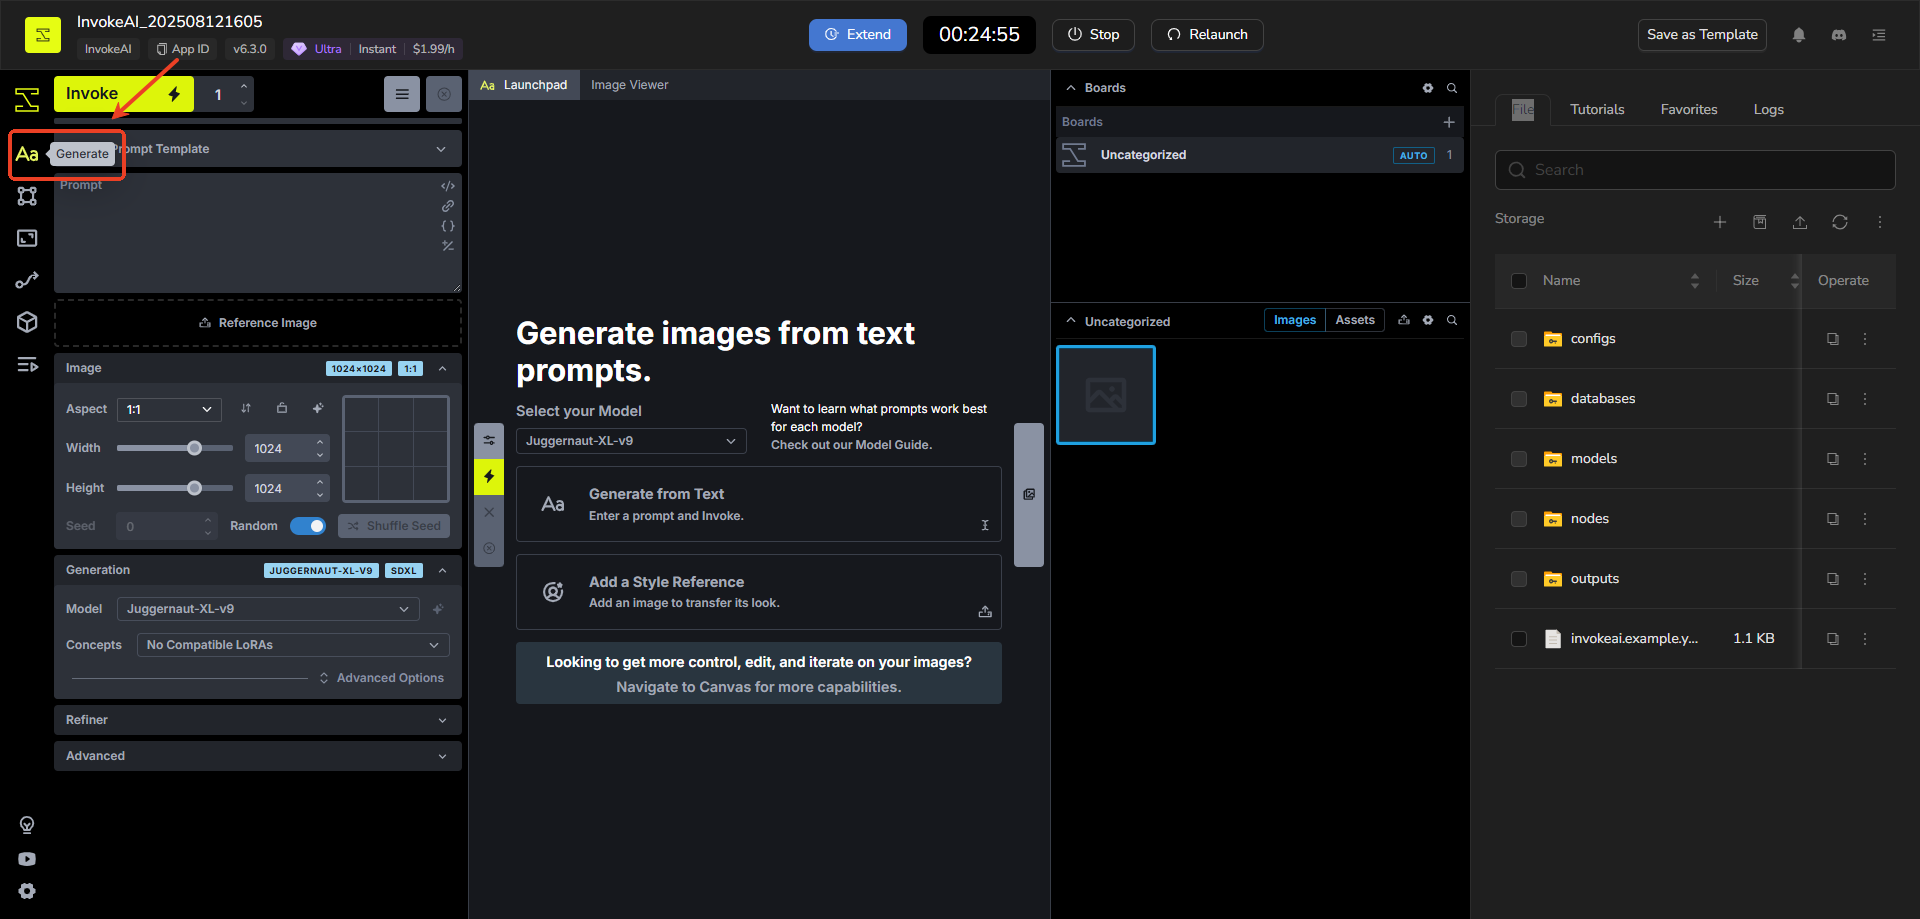
Task: Check the invokeai.example.y... file checkbox
Action: coord(1519,639)
